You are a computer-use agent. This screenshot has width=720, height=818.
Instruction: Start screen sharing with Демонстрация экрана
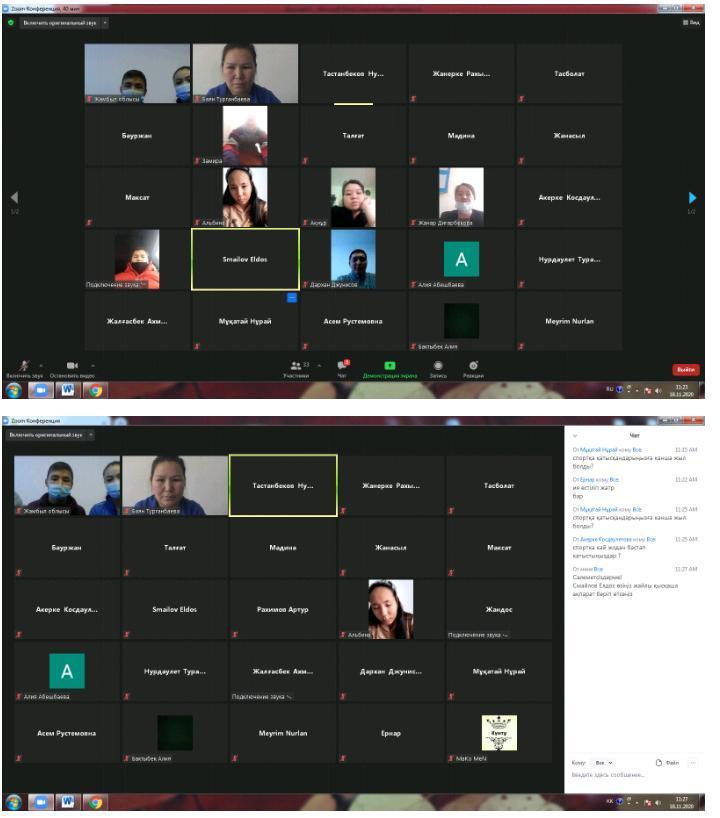coord(389,368)
